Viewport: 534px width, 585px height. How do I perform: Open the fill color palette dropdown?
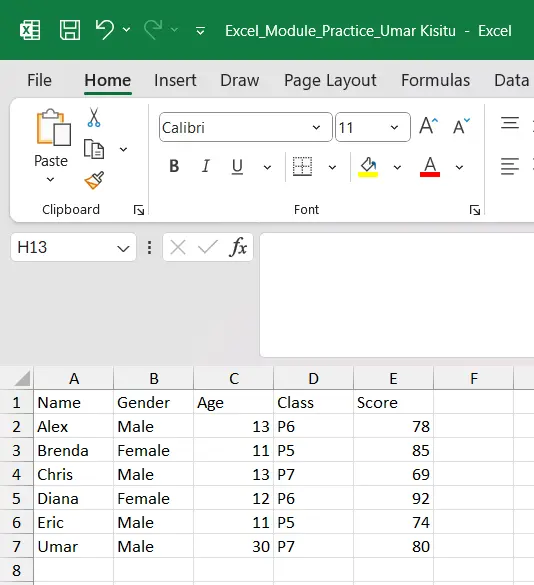[x=397, y=167]
